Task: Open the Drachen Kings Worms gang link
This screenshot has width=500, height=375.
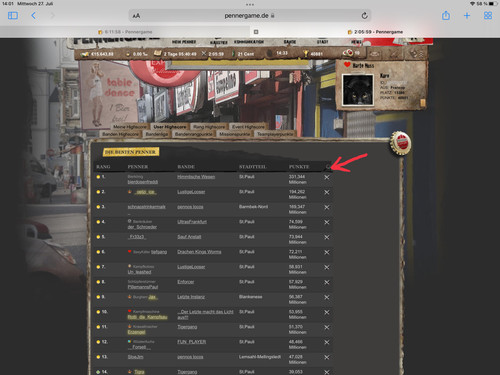Action: click(x=199, y=252)
